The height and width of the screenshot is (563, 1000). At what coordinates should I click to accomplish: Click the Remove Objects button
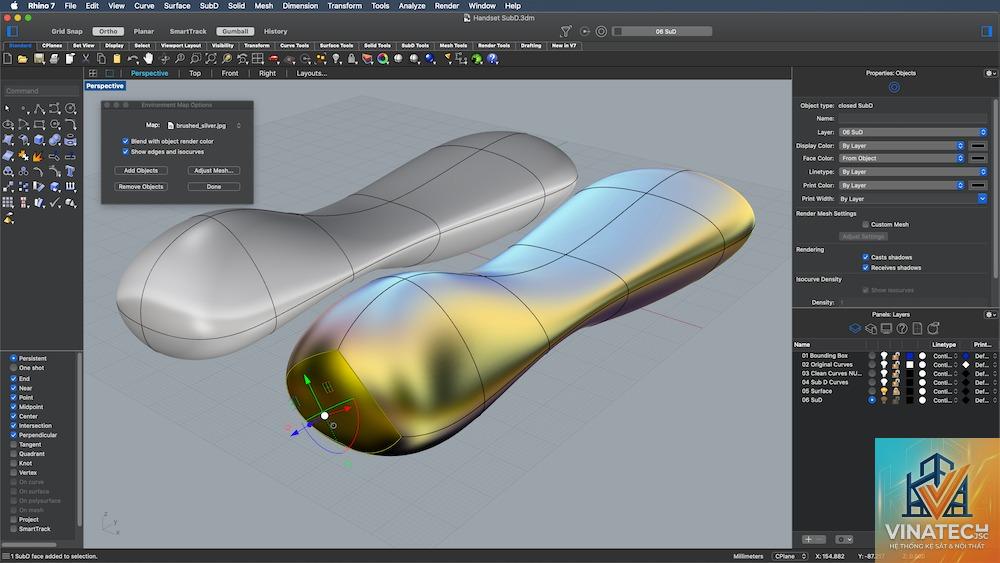click(x=141, y=187)
